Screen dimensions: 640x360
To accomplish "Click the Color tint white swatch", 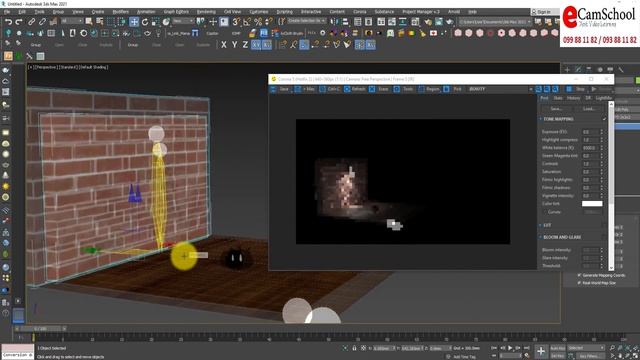I will point(592,204).
